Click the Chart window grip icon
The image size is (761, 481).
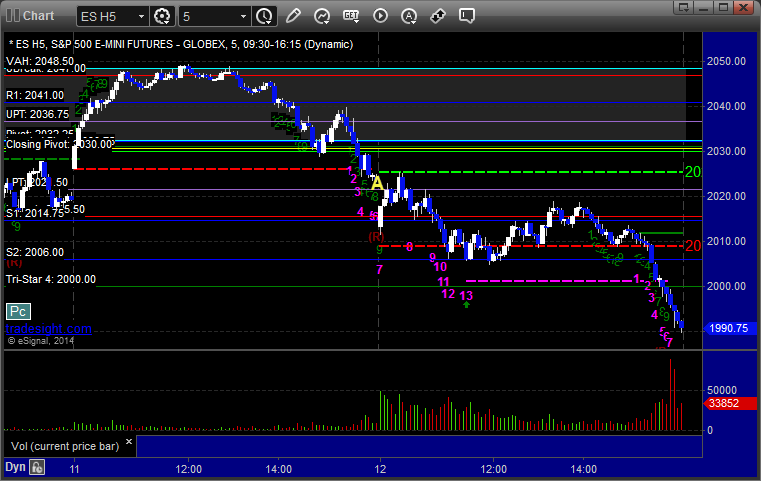(x=13, y=16)
